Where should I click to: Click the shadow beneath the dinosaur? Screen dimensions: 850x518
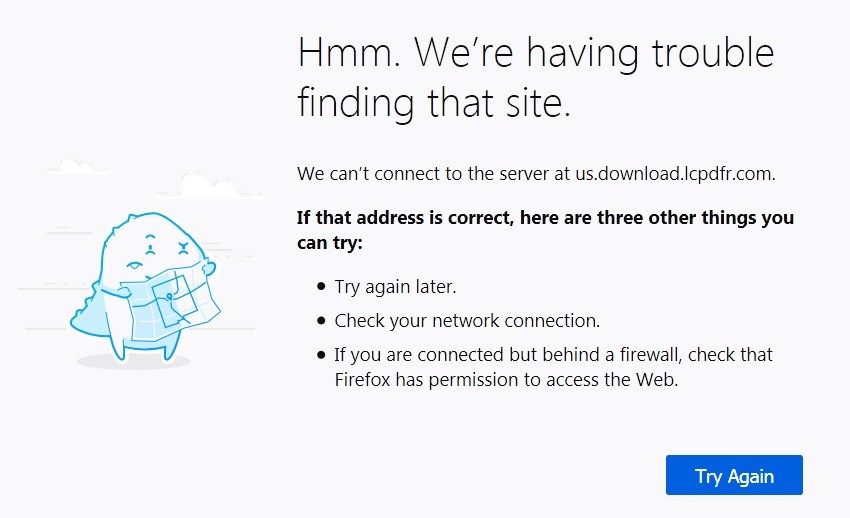[133, 361]
